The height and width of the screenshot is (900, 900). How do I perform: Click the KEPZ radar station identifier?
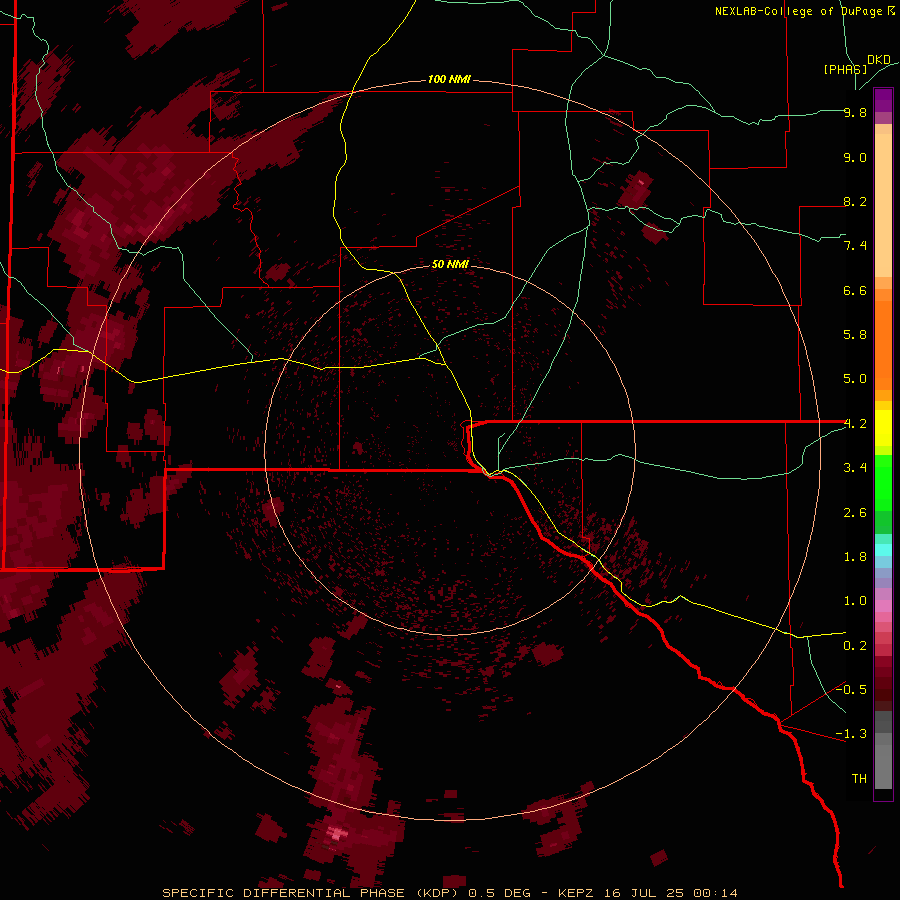[x=576, y=893]
